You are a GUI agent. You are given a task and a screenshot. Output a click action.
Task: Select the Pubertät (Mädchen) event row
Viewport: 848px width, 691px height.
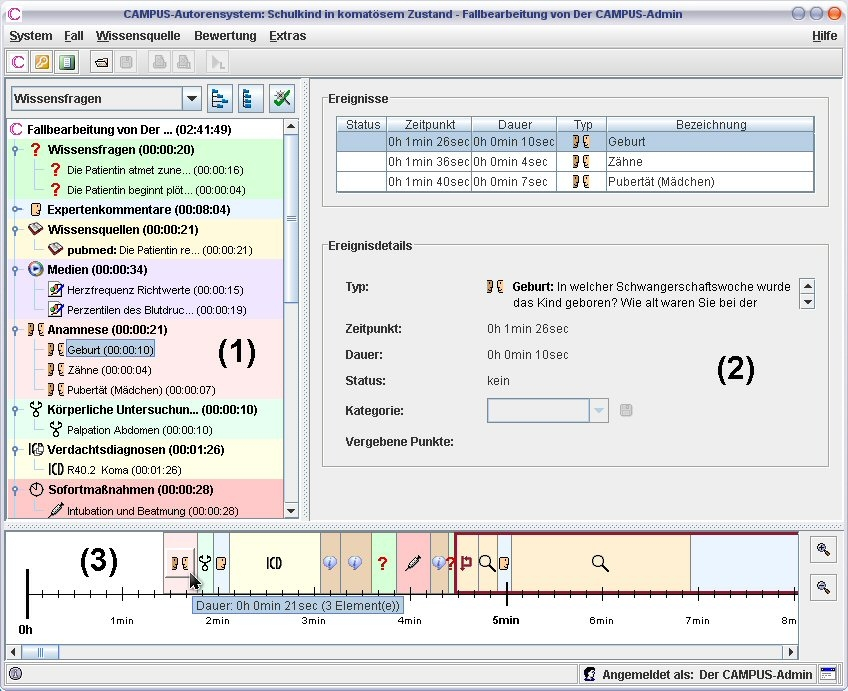[575, 182]
